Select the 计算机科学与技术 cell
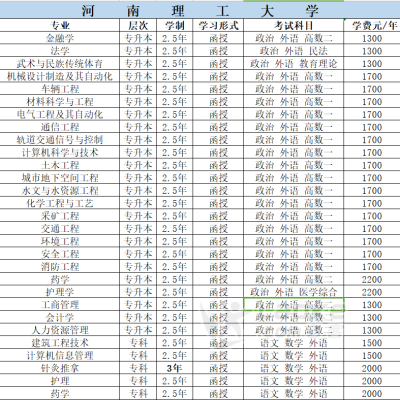This screenshot has height=400, width=400. click(x=60, y=152)
